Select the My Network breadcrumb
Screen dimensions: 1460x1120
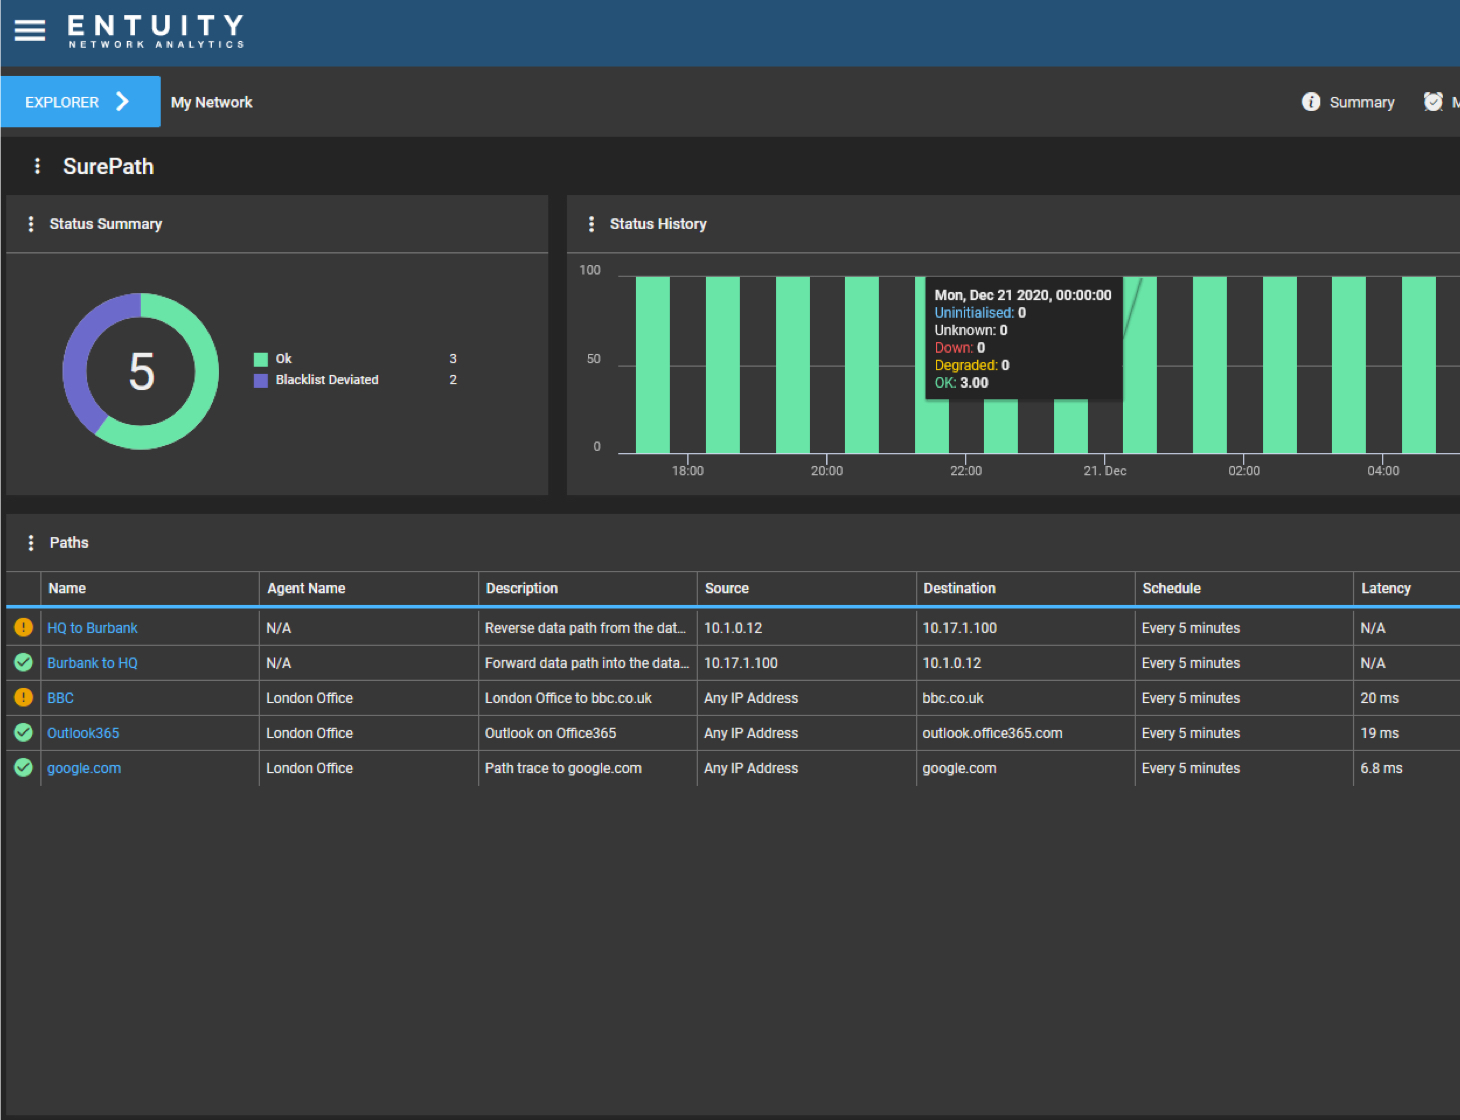point(211,101)
